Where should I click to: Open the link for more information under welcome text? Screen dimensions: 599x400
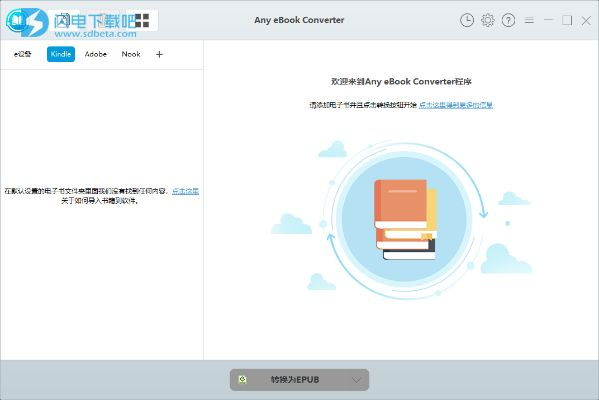coord(456,105)
